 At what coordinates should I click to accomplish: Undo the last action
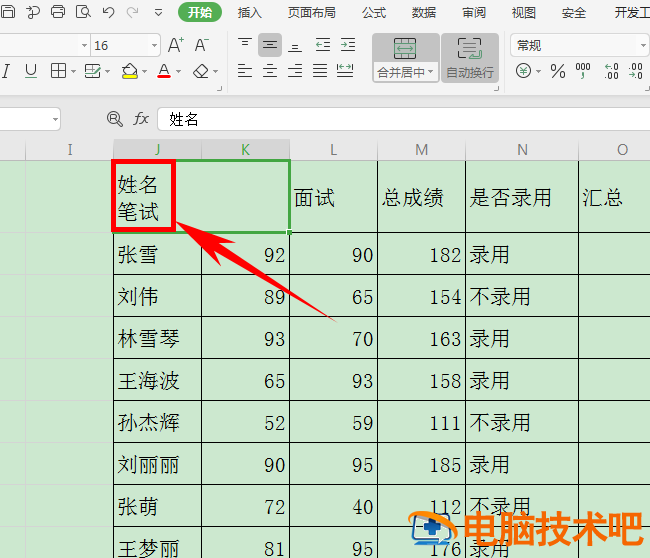tap(108, 12)
